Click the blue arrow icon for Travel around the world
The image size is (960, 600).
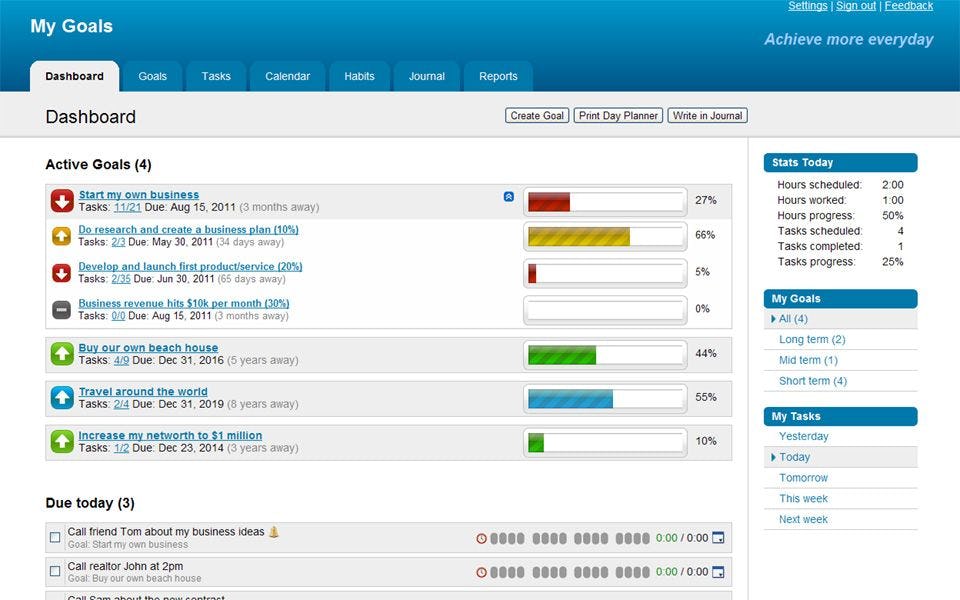point(61,397)
